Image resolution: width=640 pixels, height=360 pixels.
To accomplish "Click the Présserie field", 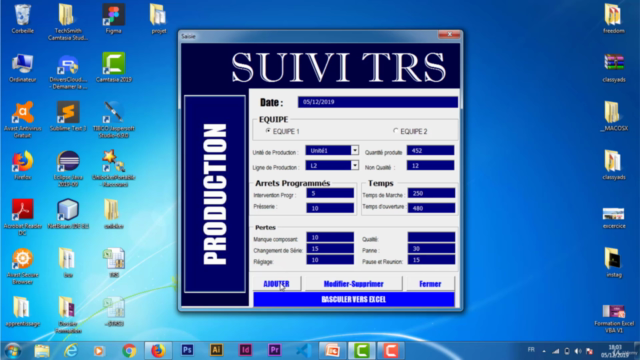I will [330, 208].
